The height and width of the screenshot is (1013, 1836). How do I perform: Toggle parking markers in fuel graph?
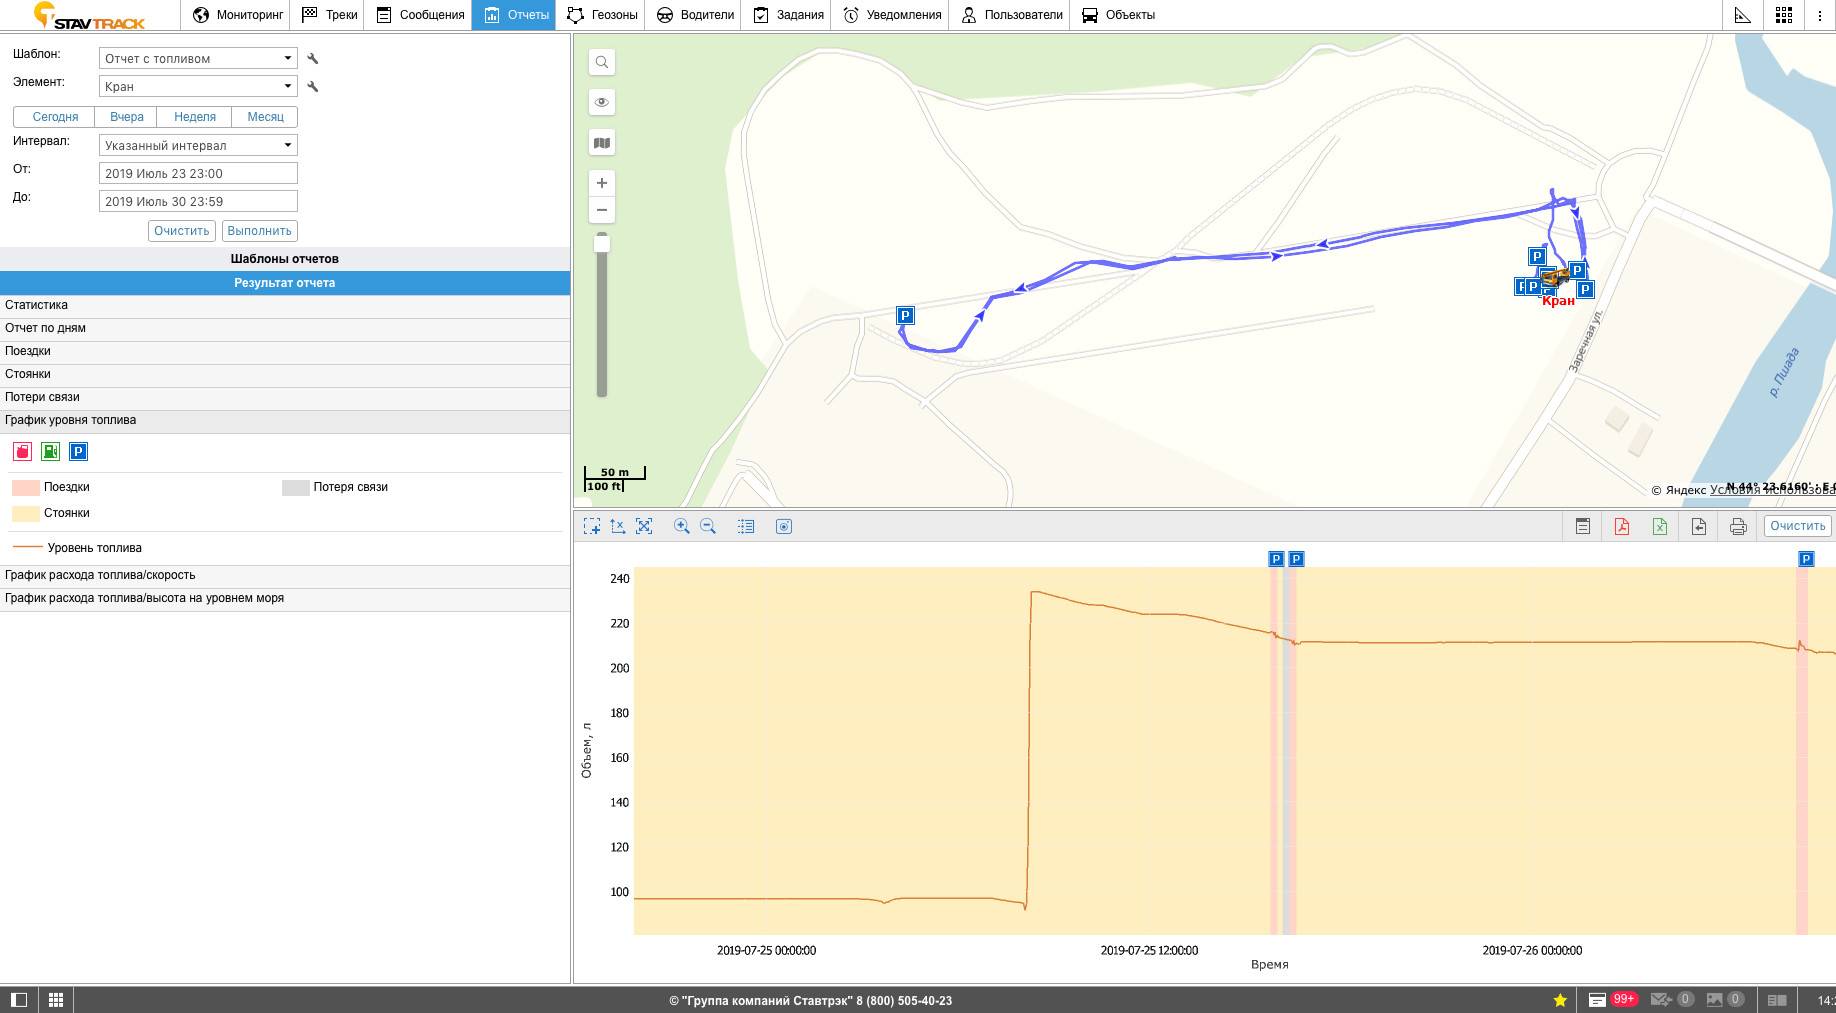[x=78, y=452]
